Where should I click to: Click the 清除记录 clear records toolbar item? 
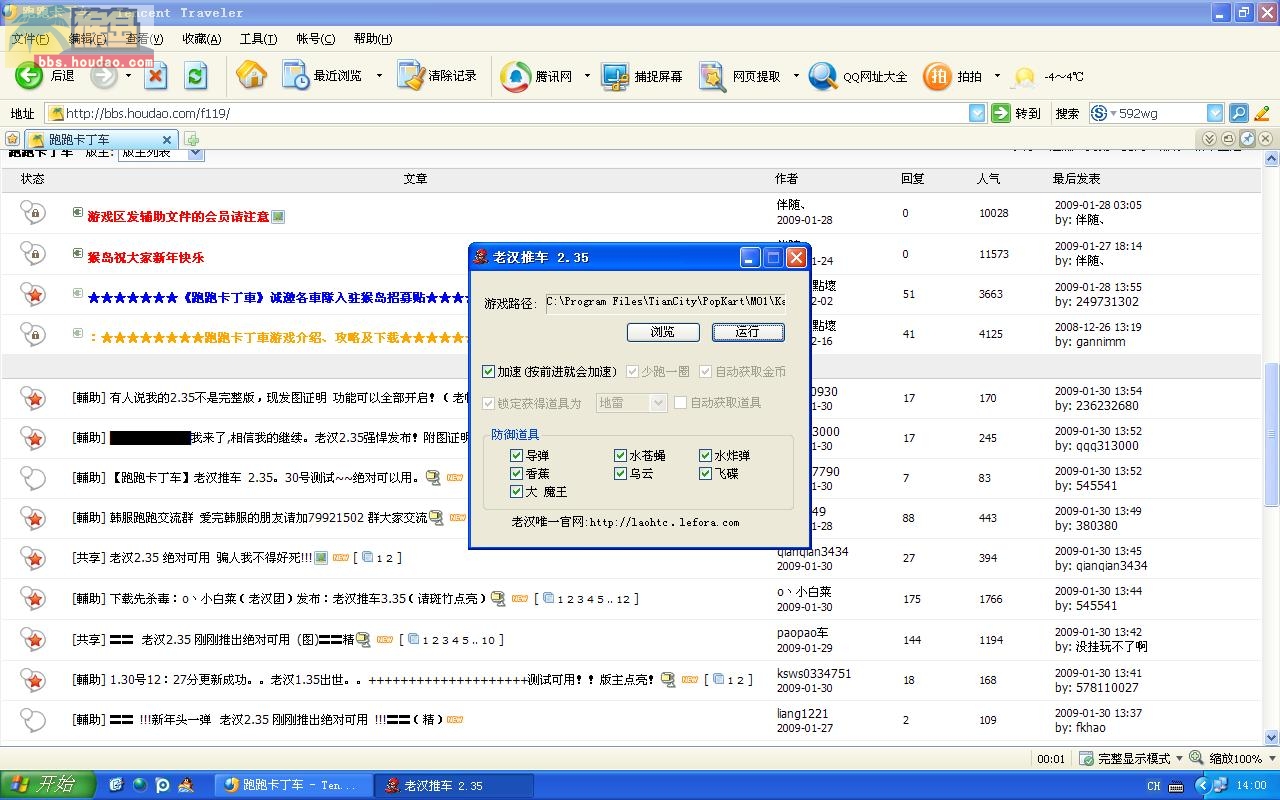[437, 76]
